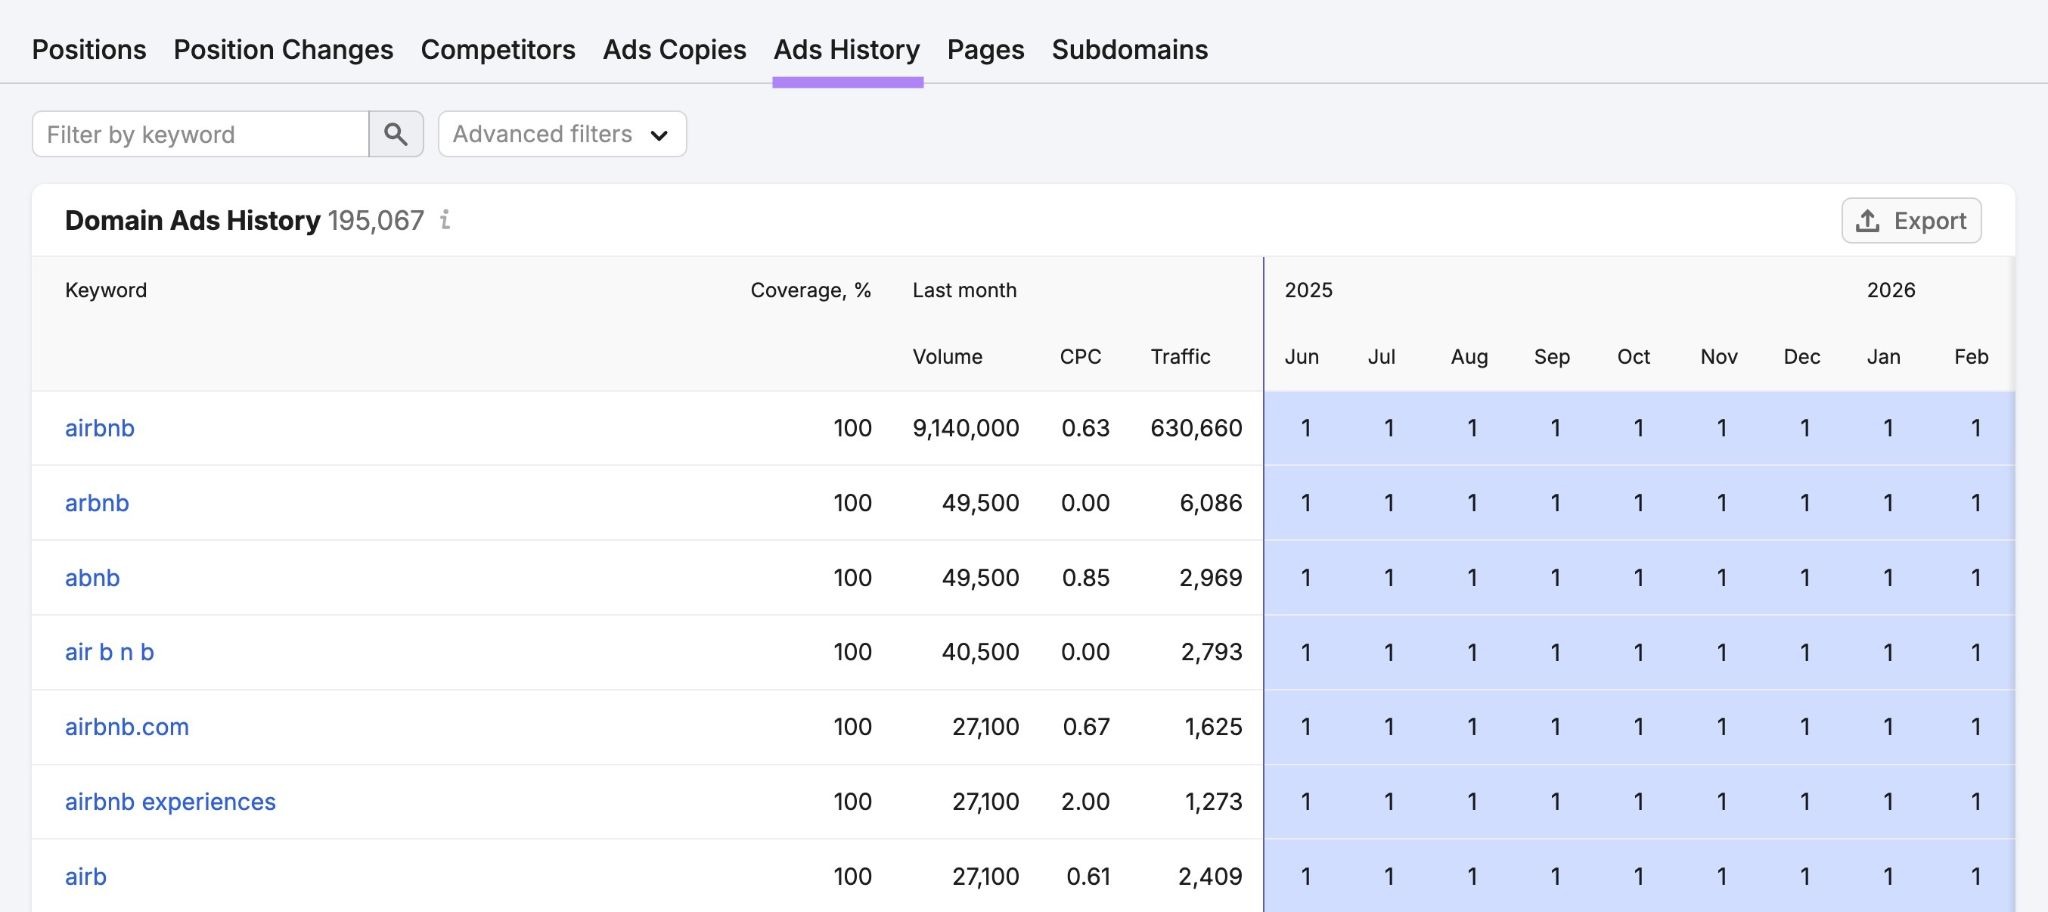This screenshot has width=2048, height=912.
Task: Click the abnb row Nov position cell
Action: tap(1722, 578)
